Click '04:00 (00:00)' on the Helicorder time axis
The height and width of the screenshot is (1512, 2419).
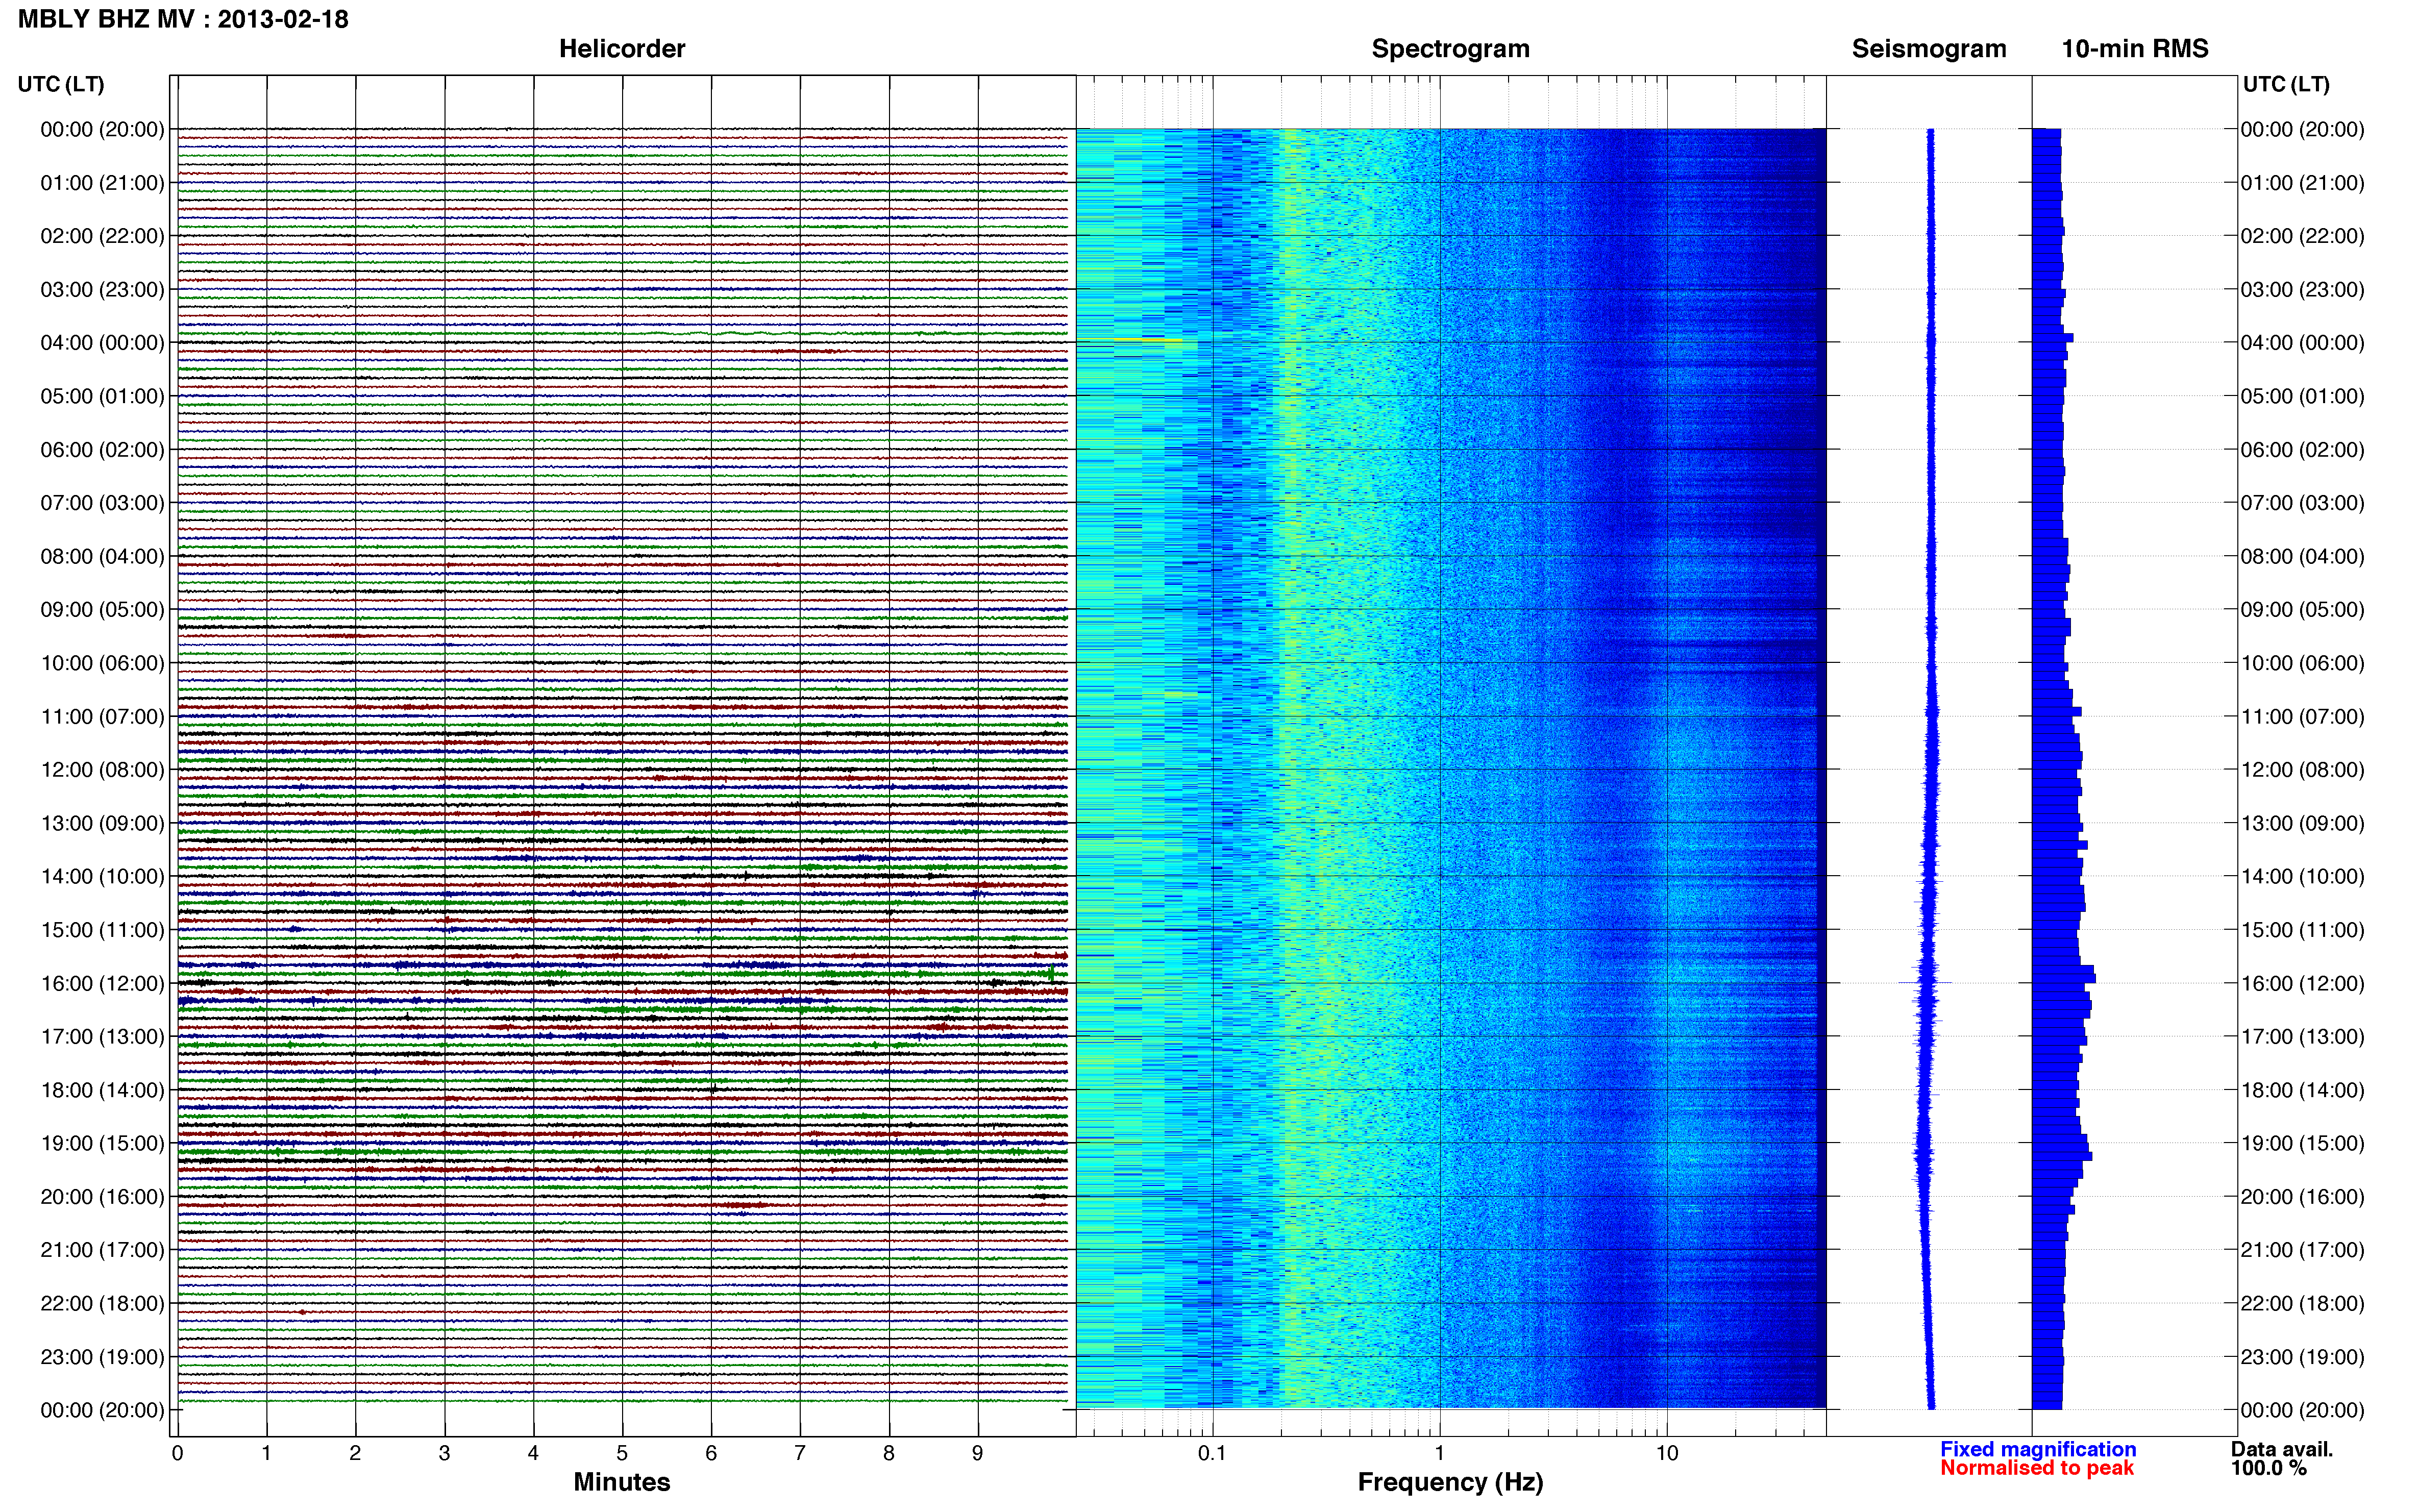(103, 343)
